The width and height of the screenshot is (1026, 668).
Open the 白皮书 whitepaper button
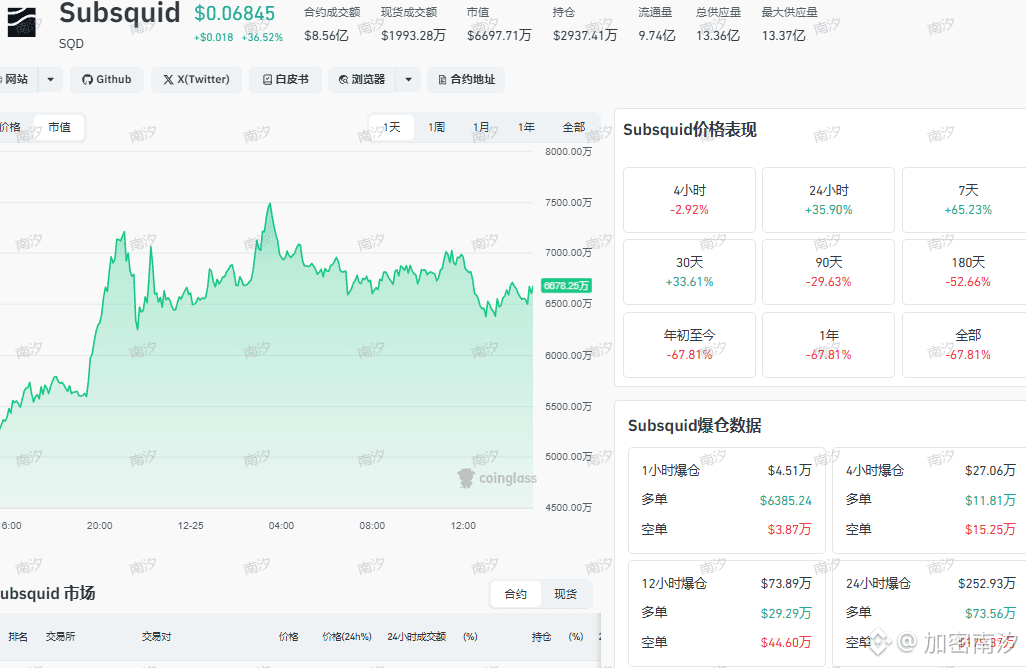click(285, 80)
